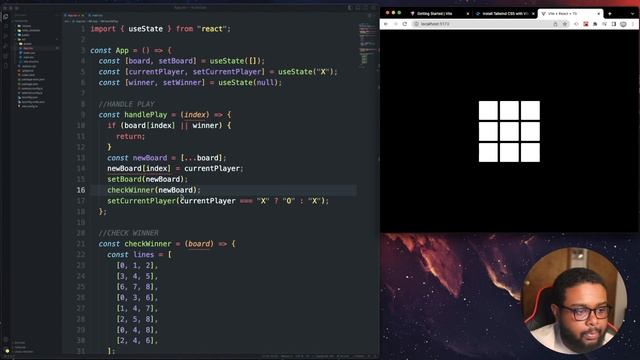Click the top-left tic-tac-toe square

point(488,110)
